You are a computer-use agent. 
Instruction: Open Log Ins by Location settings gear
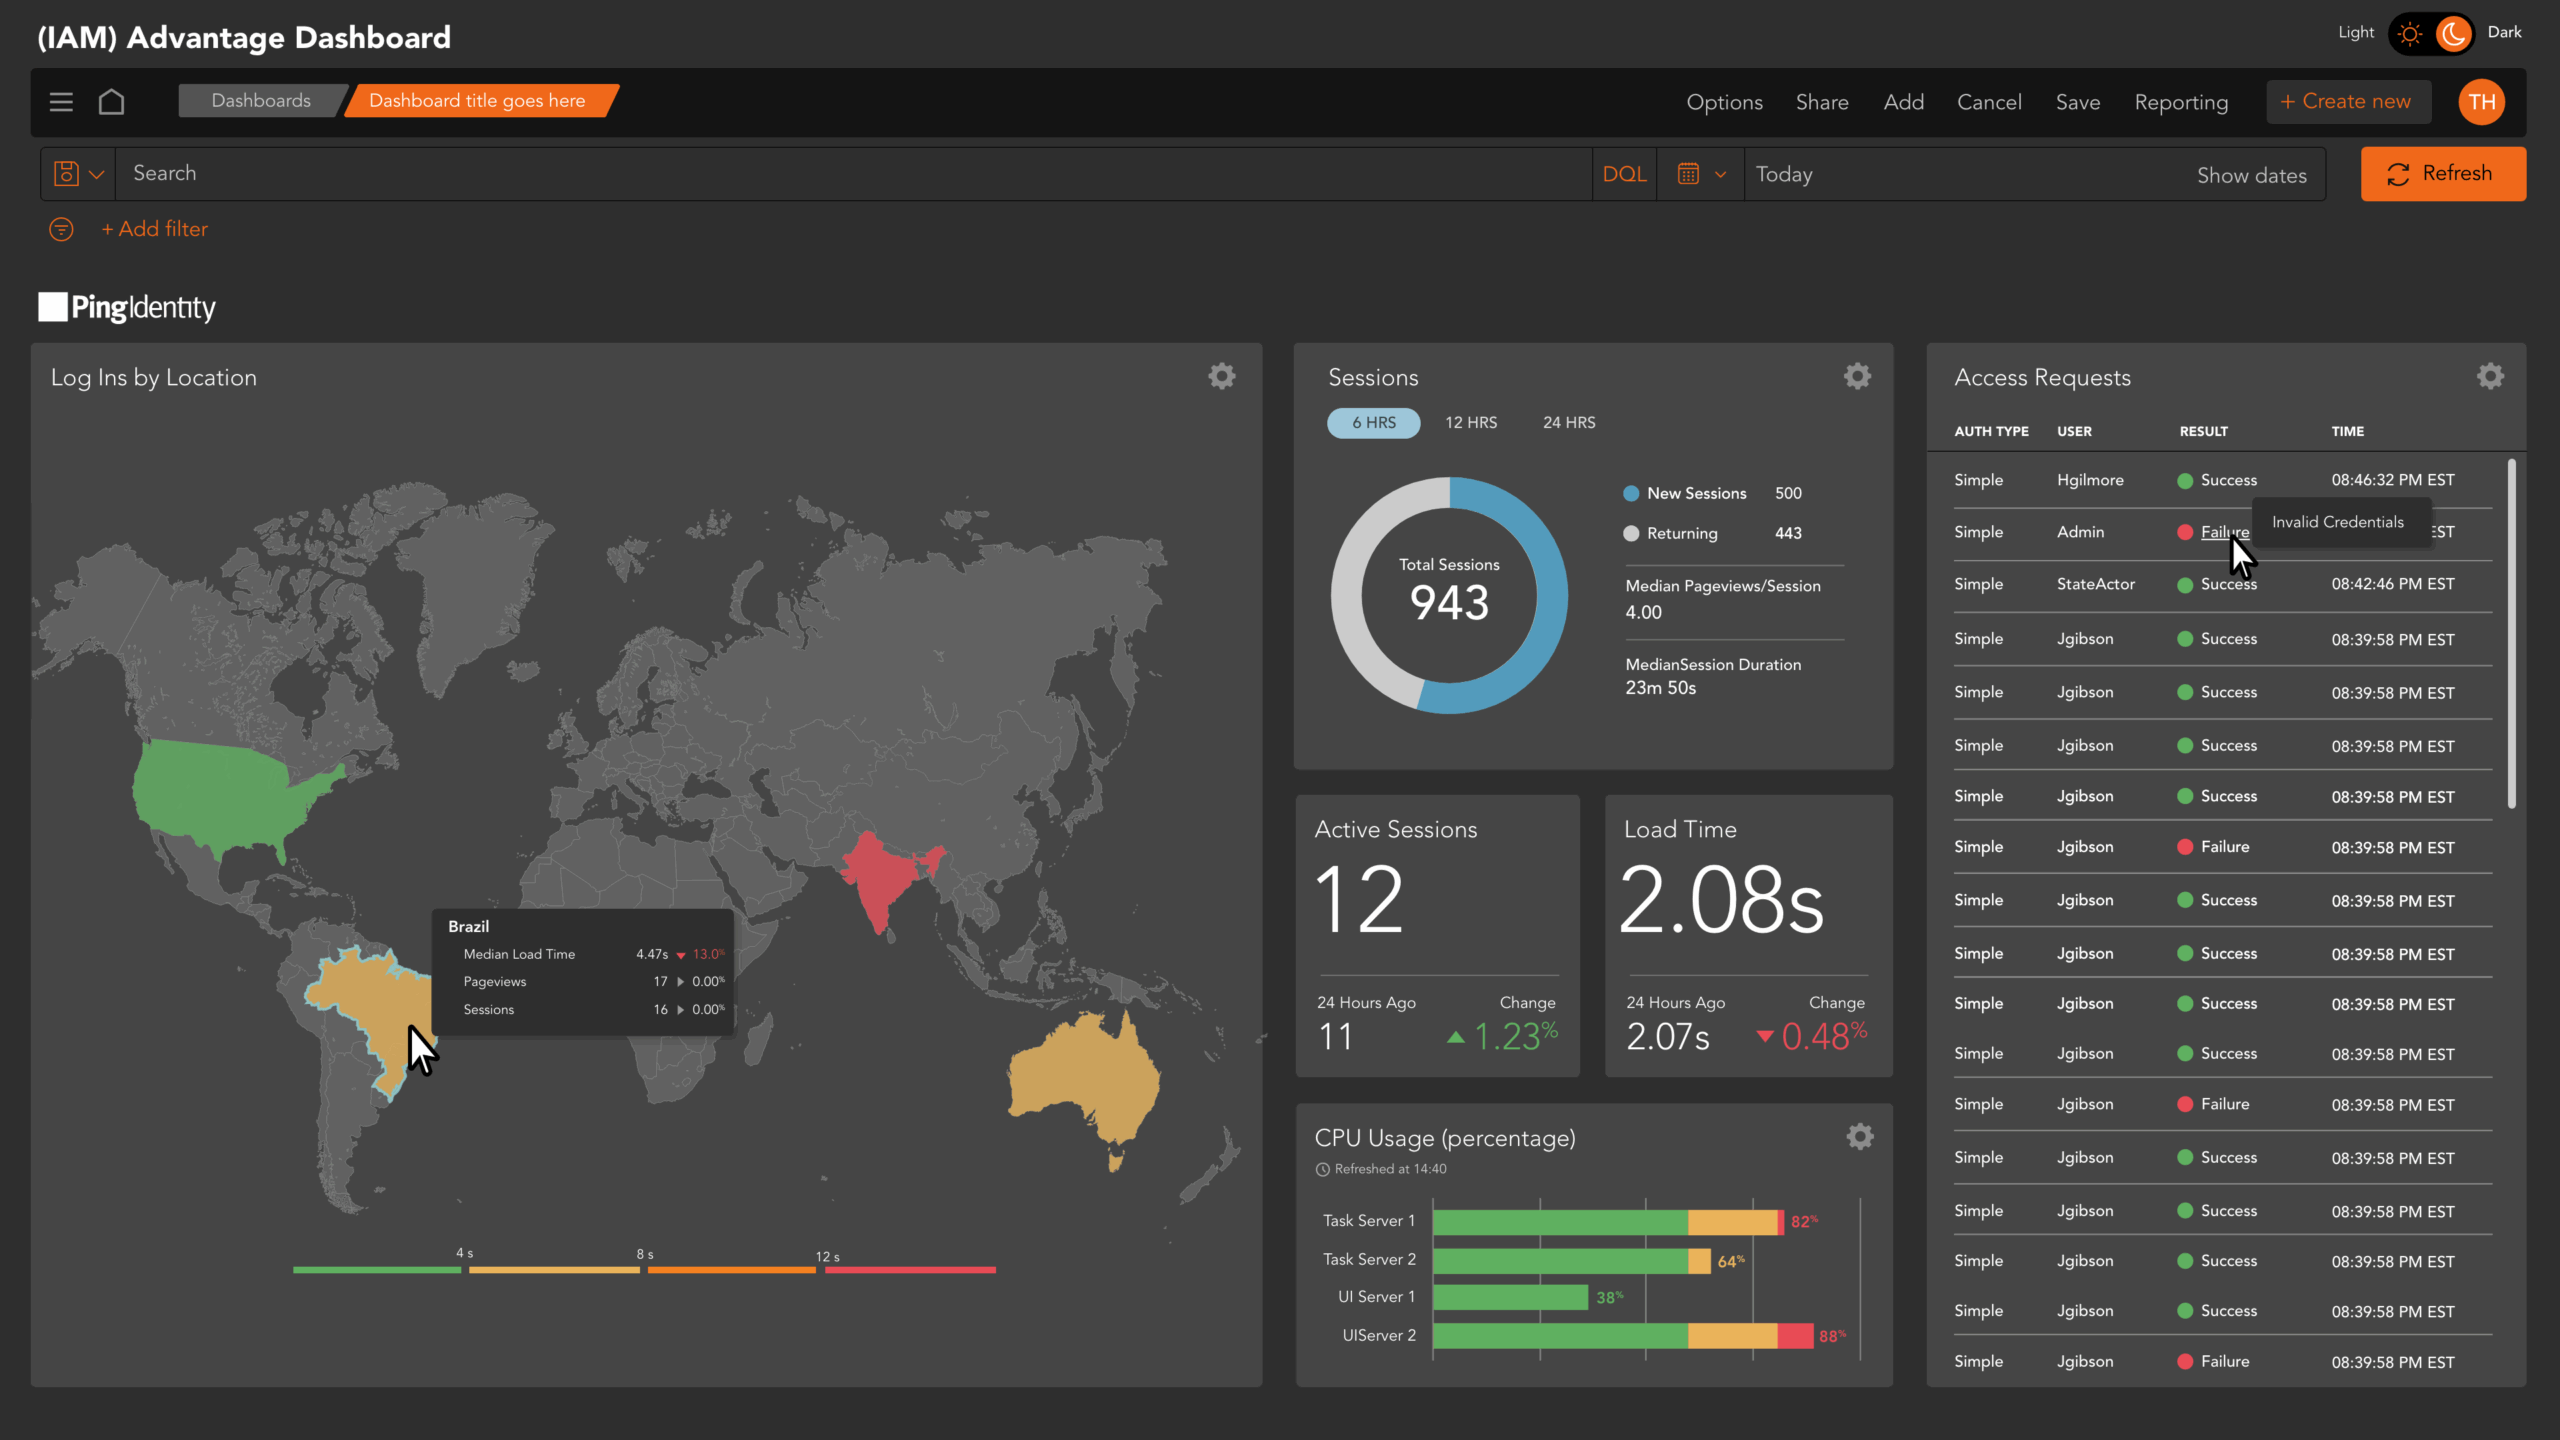pos(1221,376)
